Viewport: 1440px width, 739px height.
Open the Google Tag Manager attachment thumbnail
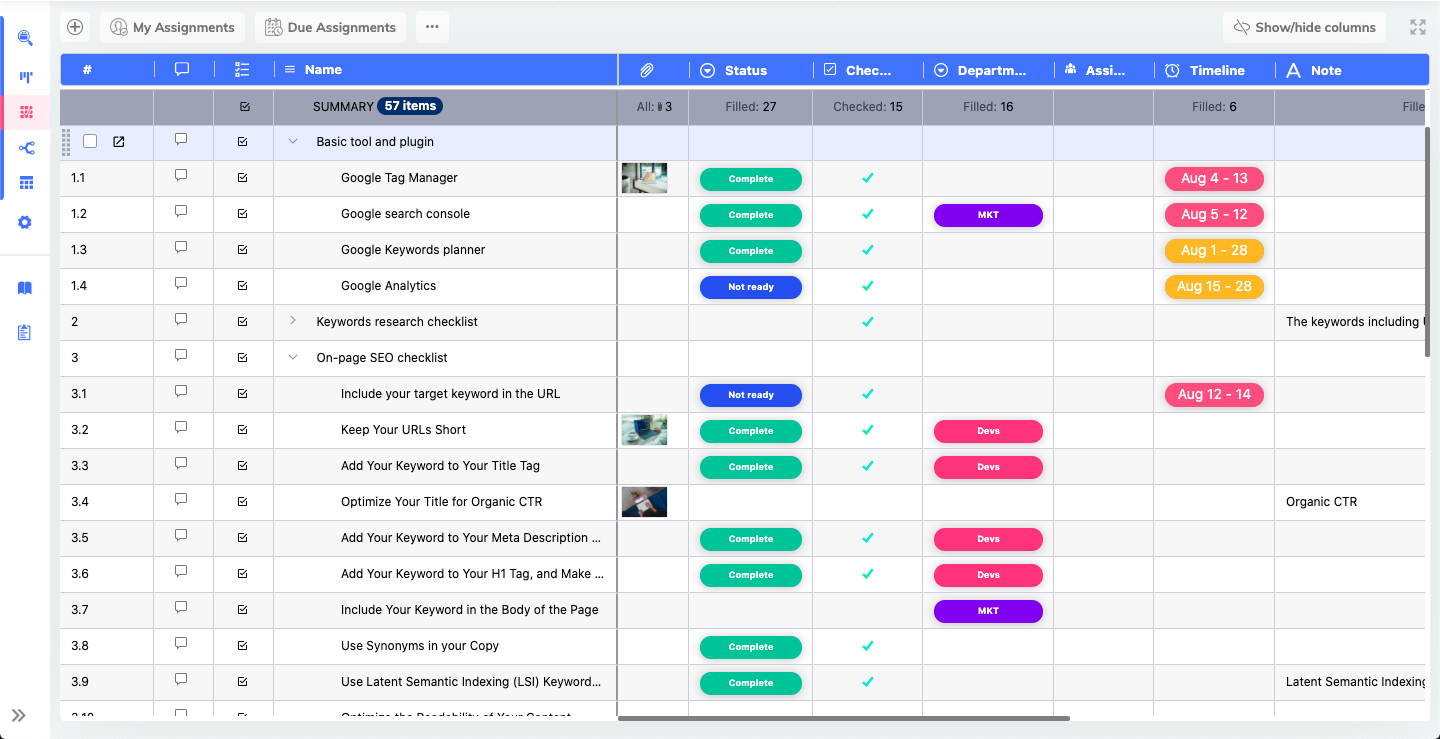coord(644,178)
